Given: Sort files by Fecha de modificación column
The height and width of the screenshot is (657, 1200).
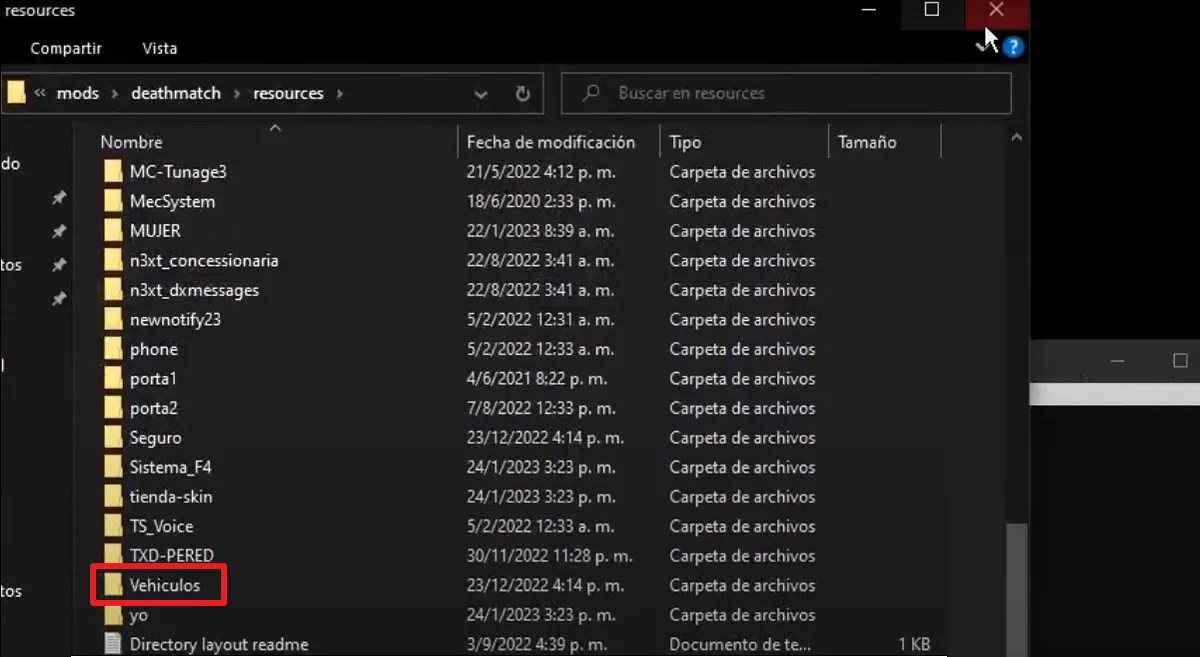Looking at the screenshot, I should pos(550,142).
